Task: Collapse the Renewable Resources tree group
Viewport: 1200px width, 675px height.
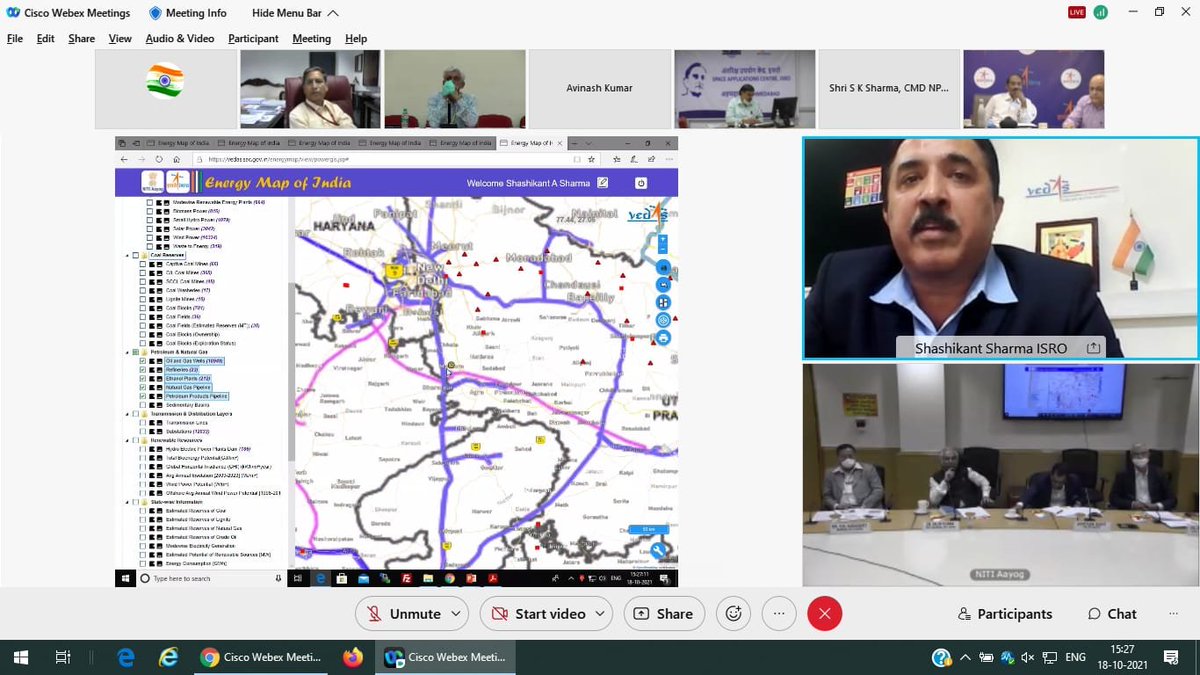Action: point(127,440)
